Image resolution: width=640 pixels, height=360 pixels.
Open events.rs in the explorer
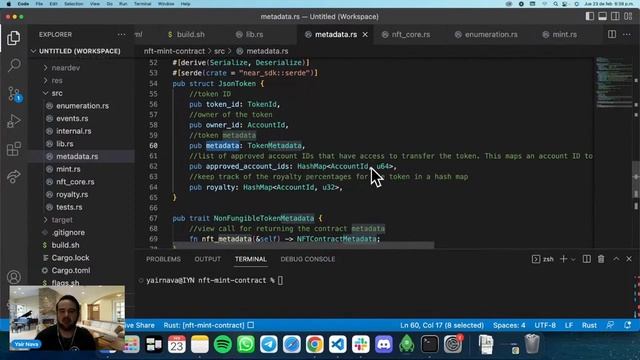(72, 119)
